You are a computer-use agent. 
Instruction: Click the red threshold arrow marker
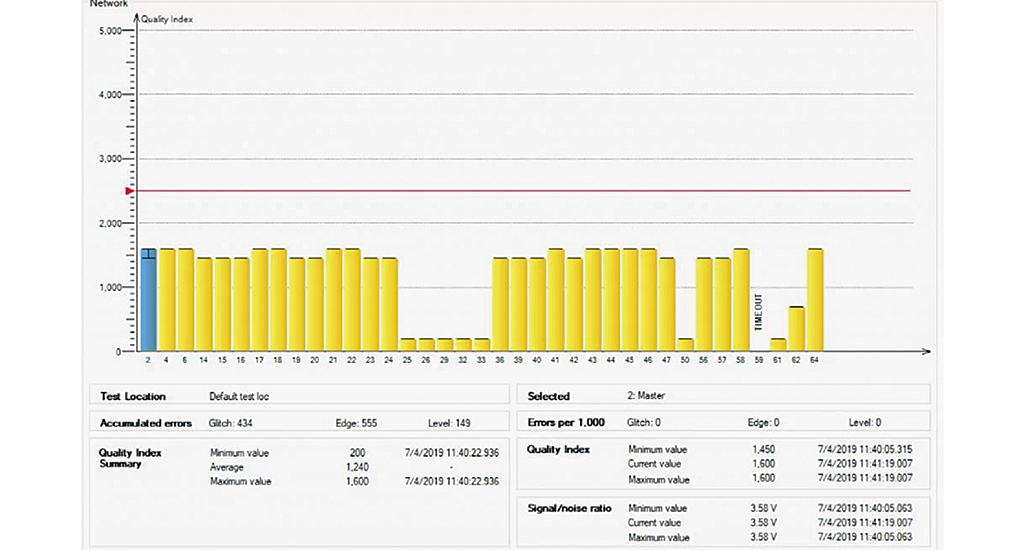(129, 190)
